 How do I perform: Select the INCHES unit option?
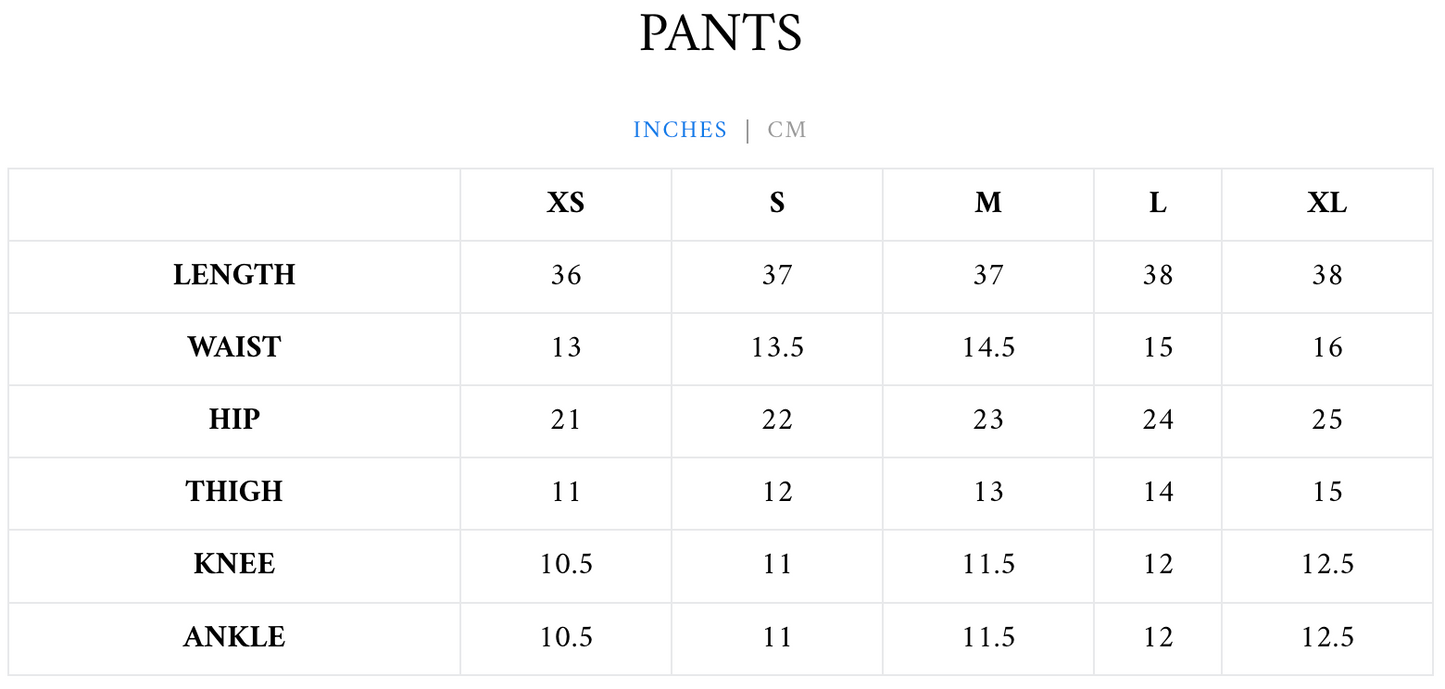(680, 130)
